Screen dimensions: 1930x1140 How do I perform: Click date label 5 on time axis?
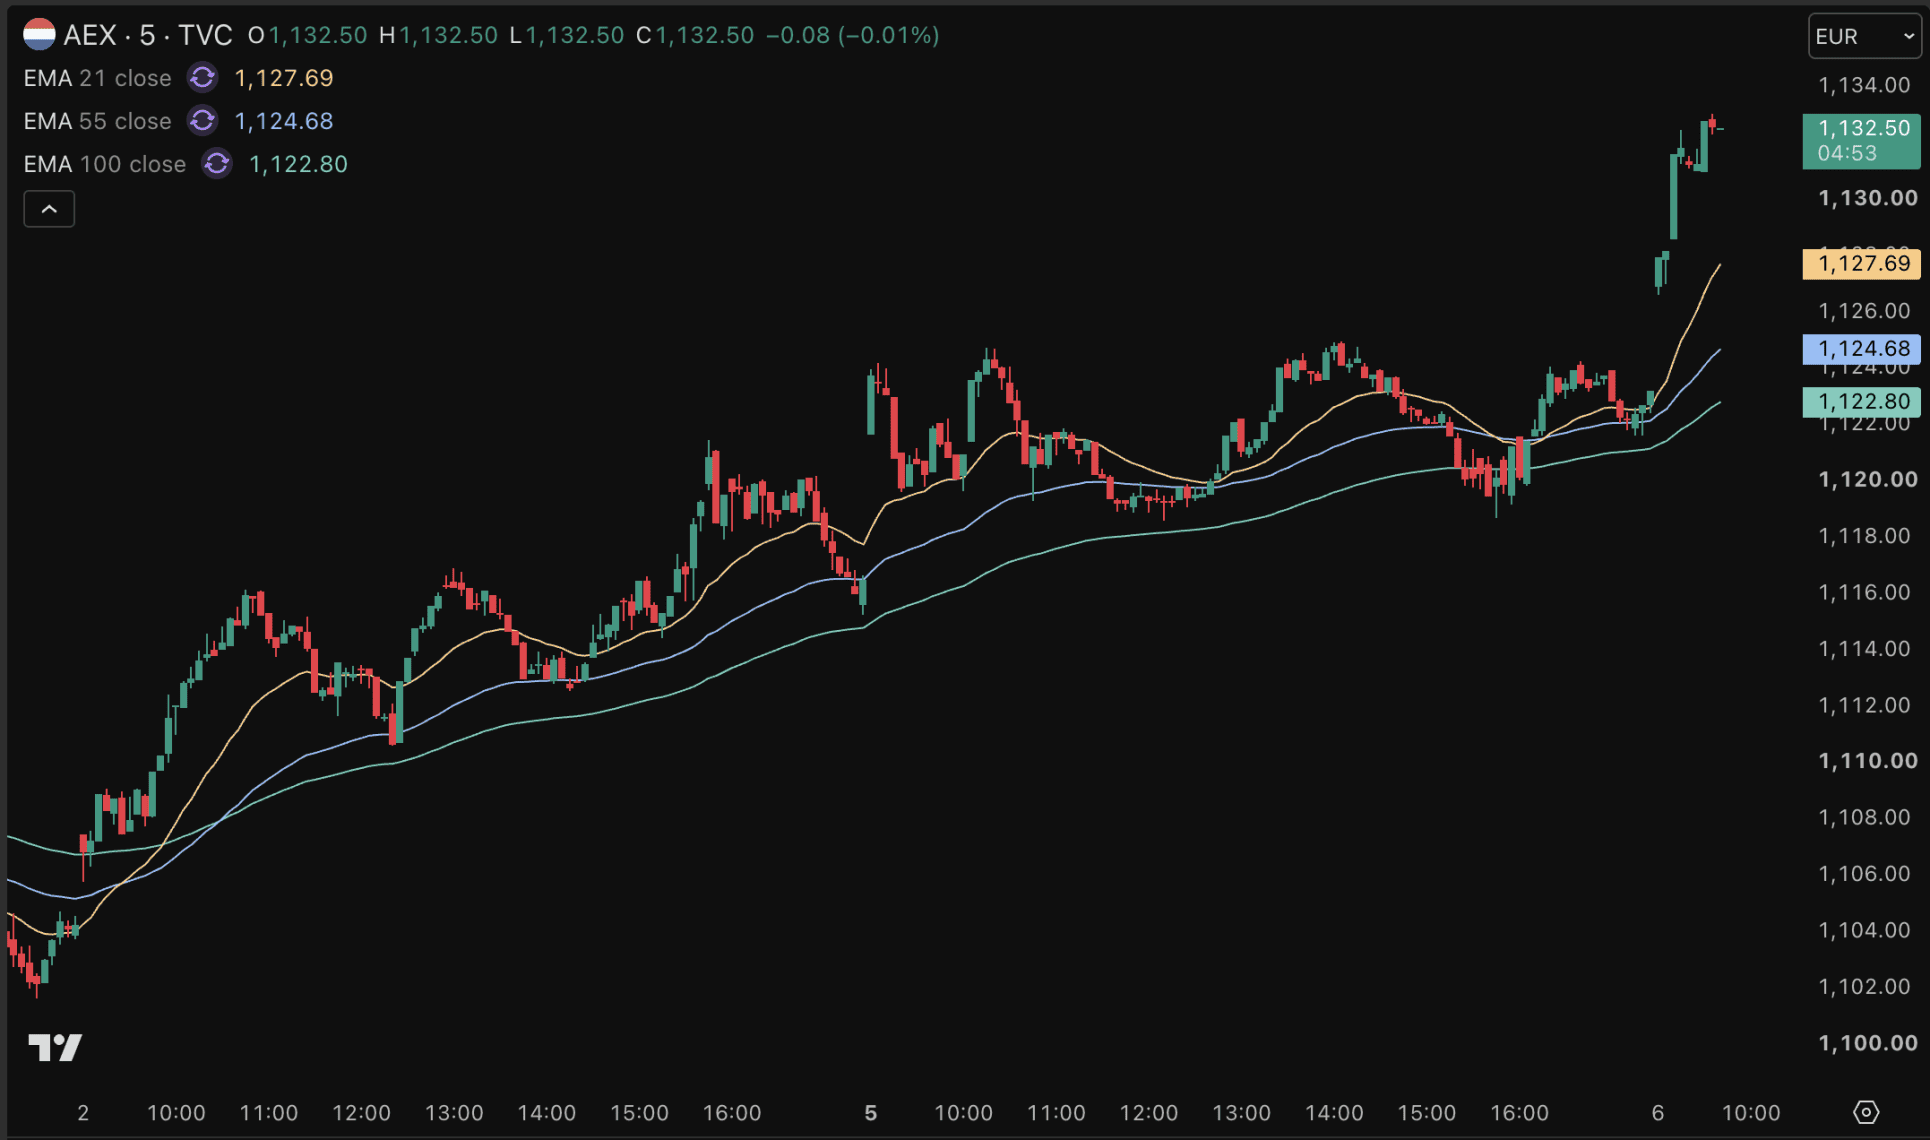[x=871, y=1113]
